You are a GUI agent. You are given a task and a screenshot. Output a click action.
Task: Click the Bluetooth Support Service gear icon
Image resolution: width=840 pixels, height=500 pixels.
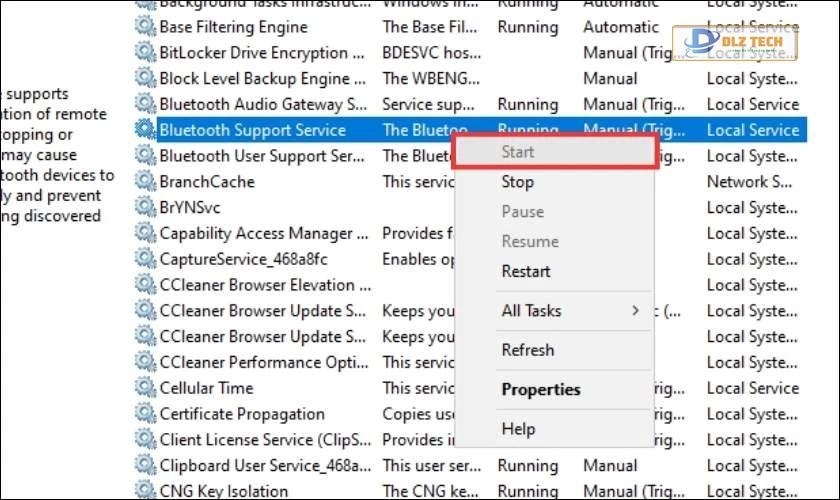tap(146, 130)
